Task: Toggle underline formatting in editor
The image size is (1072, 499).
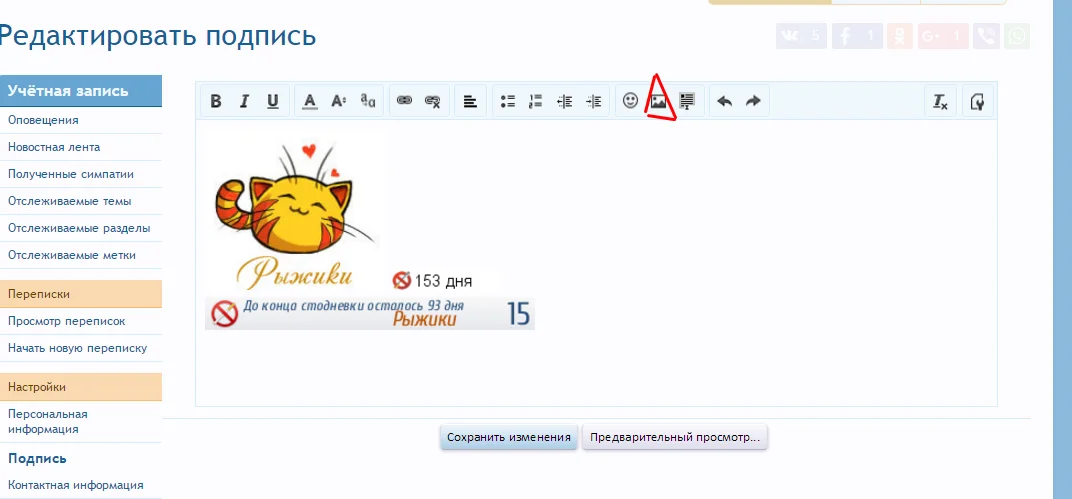Action: click(273, 101)
